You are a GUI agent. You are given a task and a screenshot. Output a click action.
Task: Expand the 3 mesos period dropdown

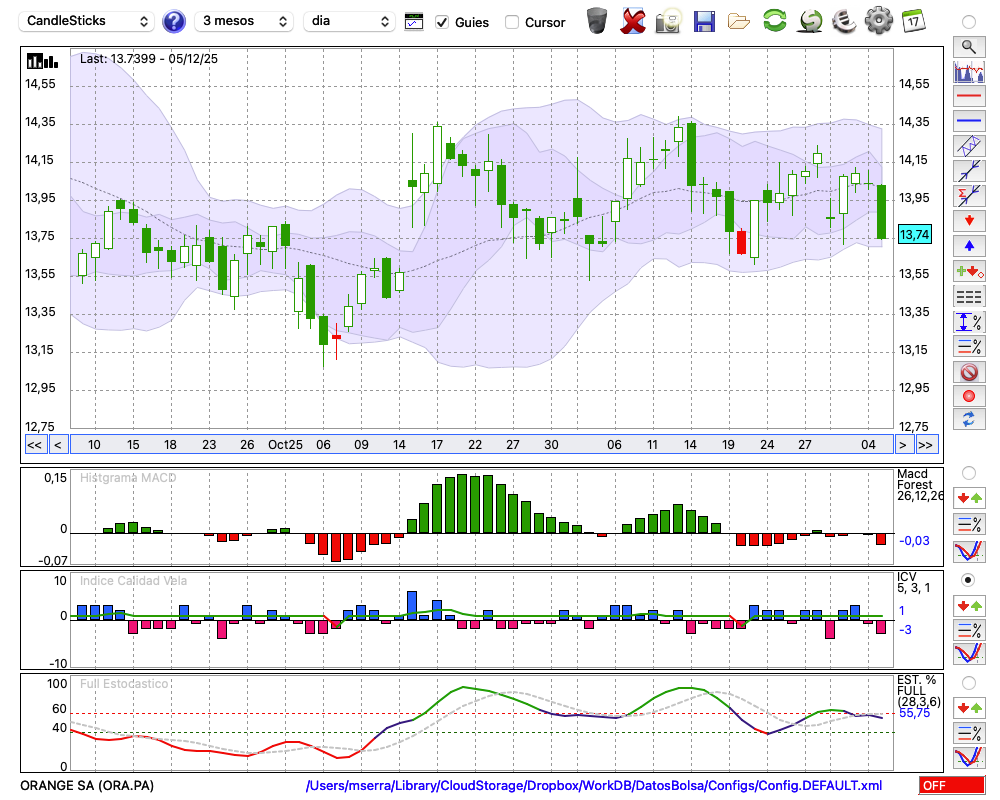coord(243,21)
